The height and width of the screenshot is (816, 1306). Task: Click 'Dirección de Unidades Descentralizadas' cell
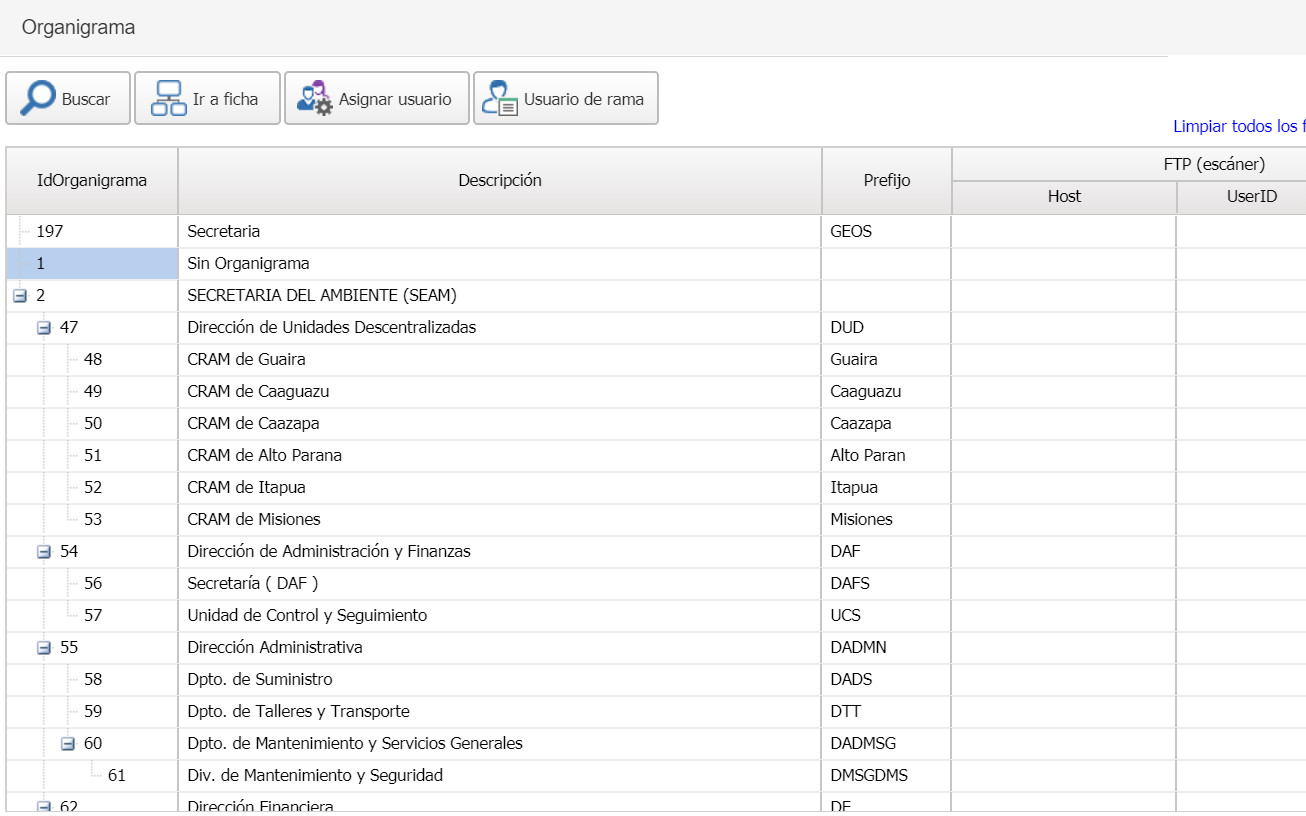tap(500, 328)
